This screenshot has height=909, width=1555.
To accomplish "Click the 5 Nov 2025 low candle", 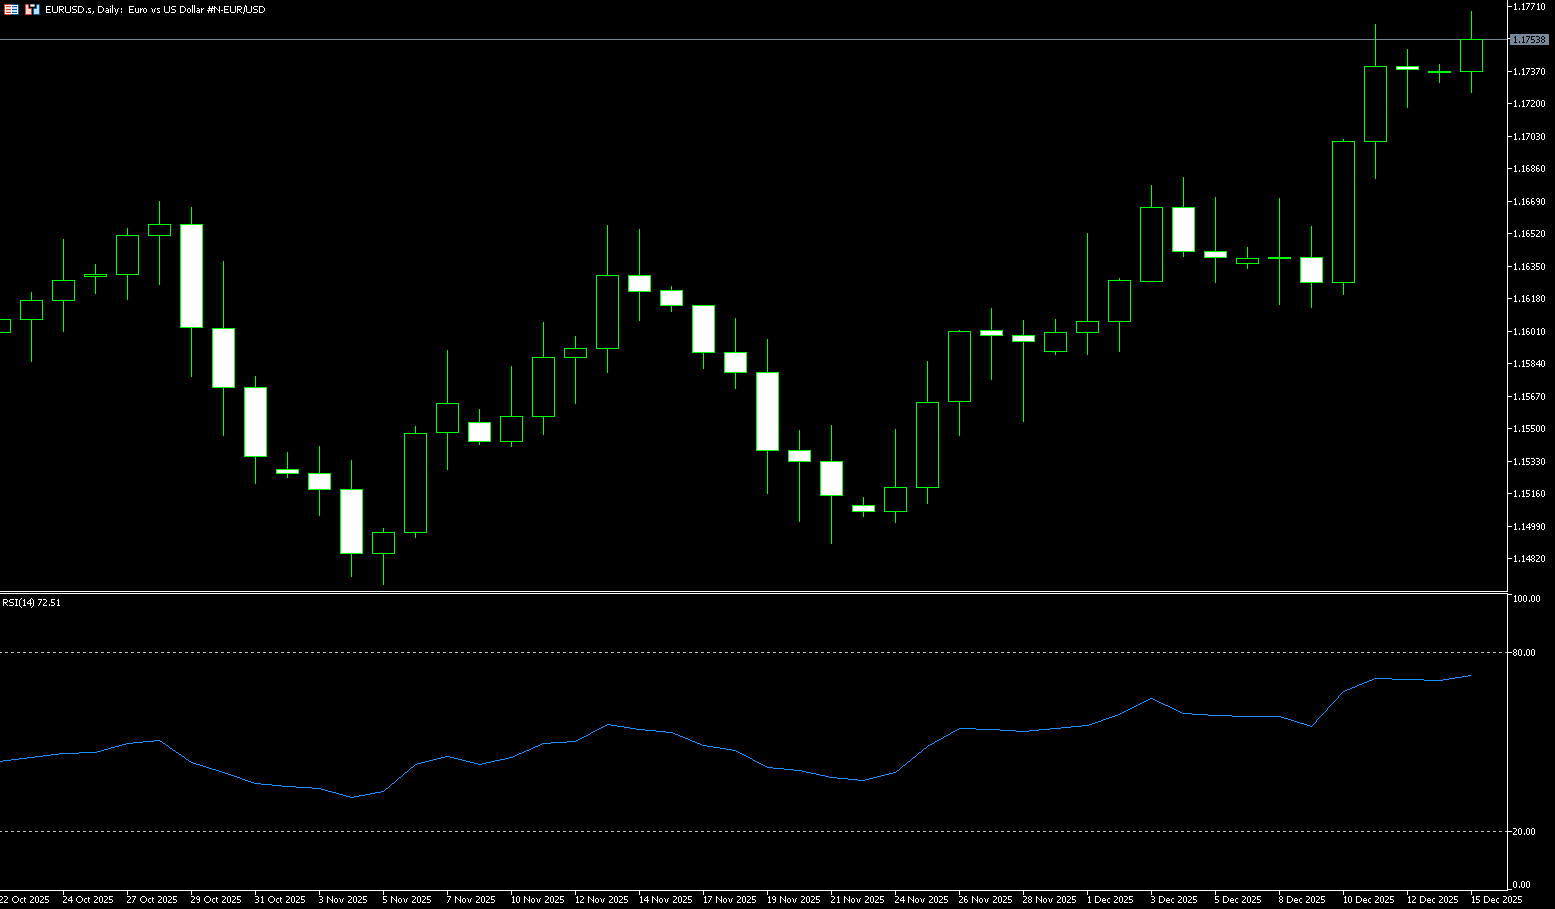I will pyautogui.click(x=383, y=542).
